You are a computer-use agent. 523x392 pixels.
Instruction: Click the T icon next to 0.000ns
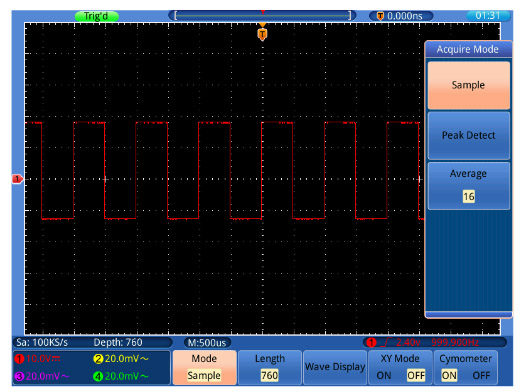[x=380, y=16]
